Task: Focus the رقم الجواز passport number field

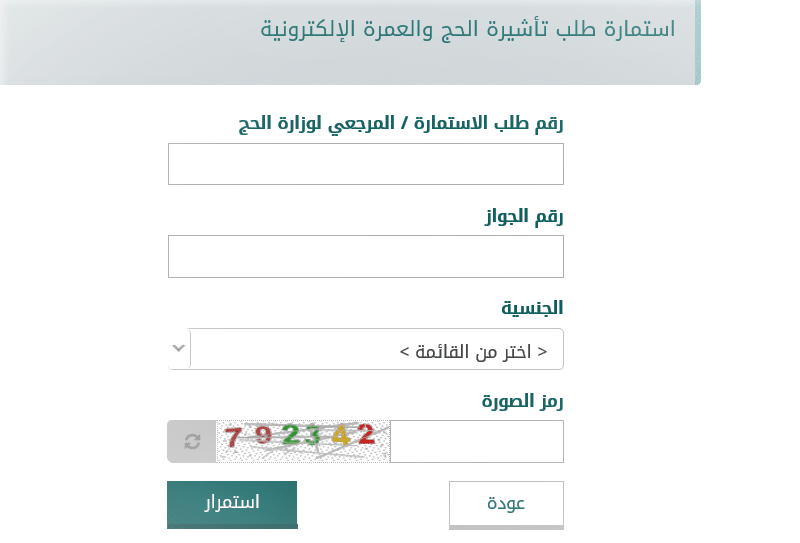Action: [366, 257]
